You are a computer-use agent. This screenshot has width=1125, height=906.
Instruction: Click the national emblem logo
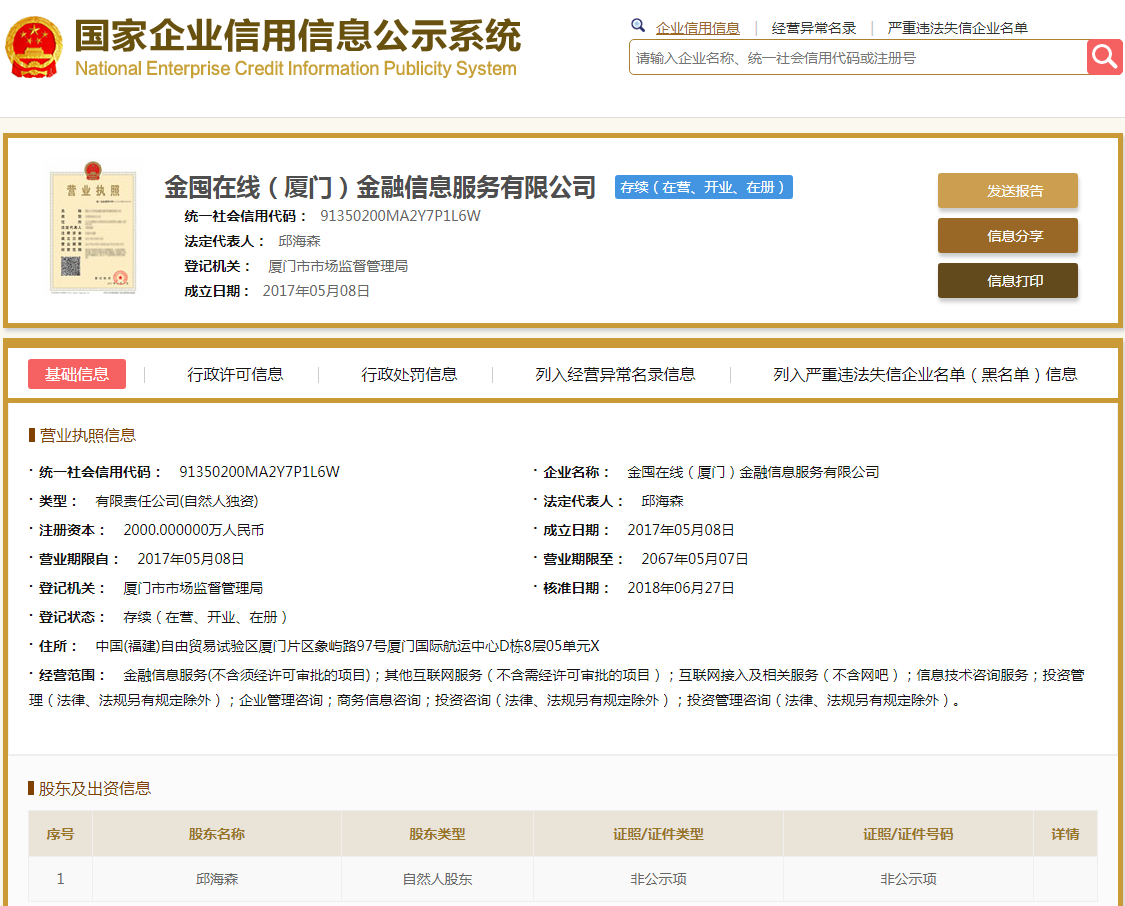34,48
